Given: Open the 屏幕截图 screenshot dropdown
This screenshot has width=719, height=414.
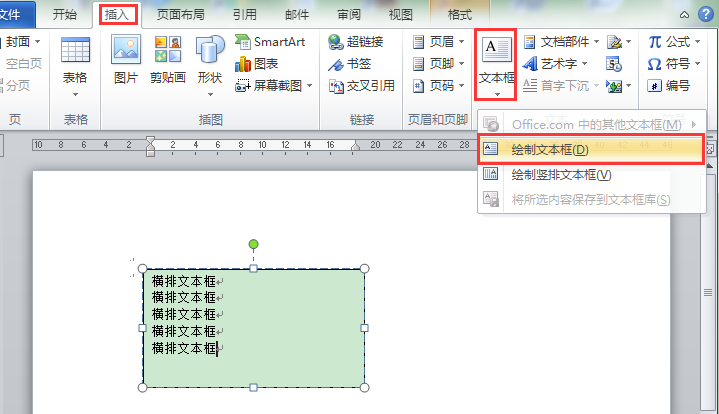Looking at the screenshot, I should point(274,85).
